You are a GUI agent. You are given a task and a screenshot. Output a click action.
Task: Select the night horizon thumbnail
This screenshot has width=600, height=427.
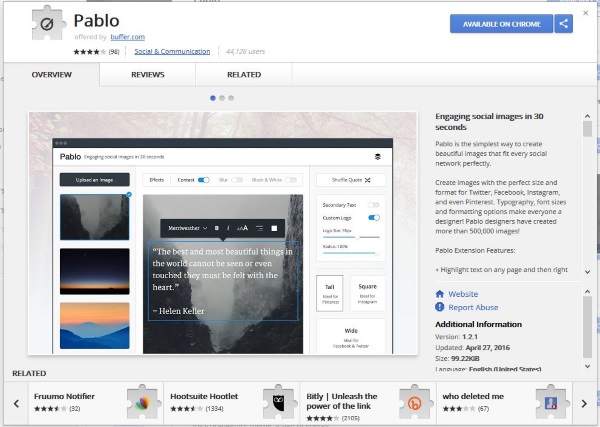(95, 271)
